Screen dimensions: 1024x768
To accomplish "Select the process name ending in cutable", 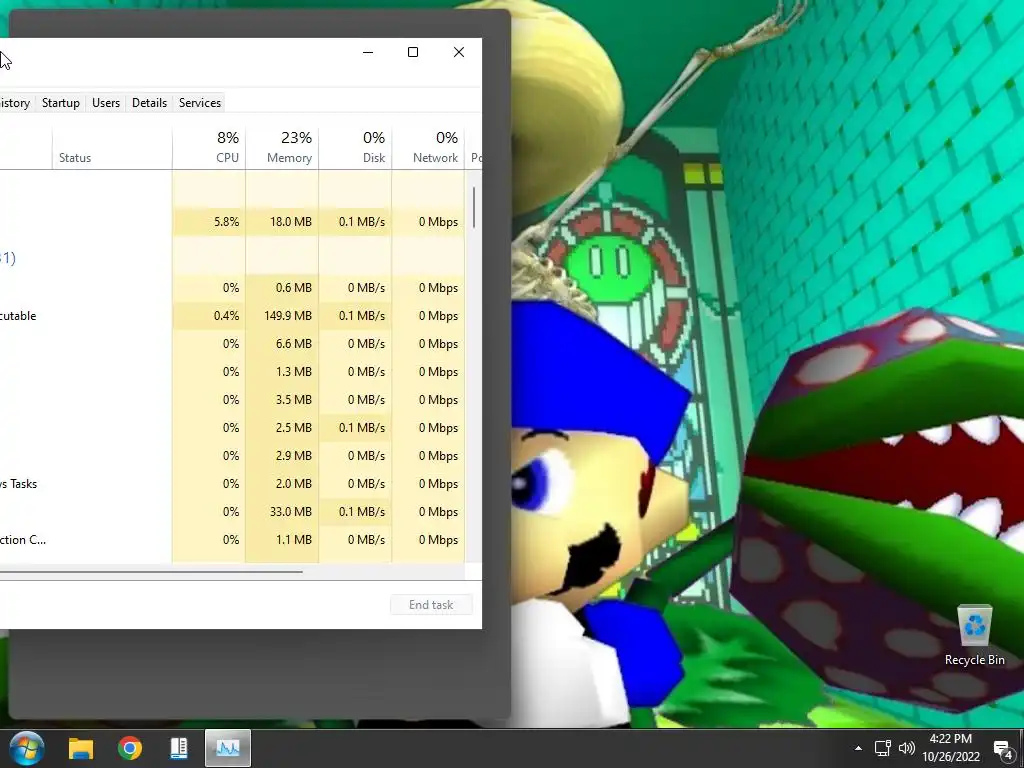I will [x=18, y=315].
